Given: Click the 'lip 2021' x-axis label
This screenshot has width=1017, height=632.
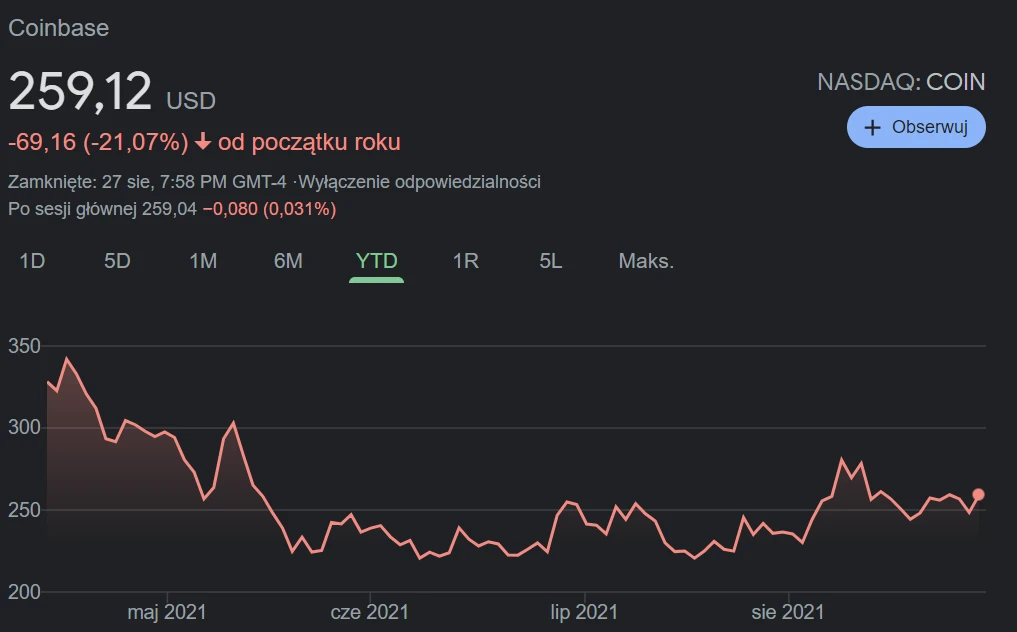Looking at the screenshot, I should pos(584,612).
